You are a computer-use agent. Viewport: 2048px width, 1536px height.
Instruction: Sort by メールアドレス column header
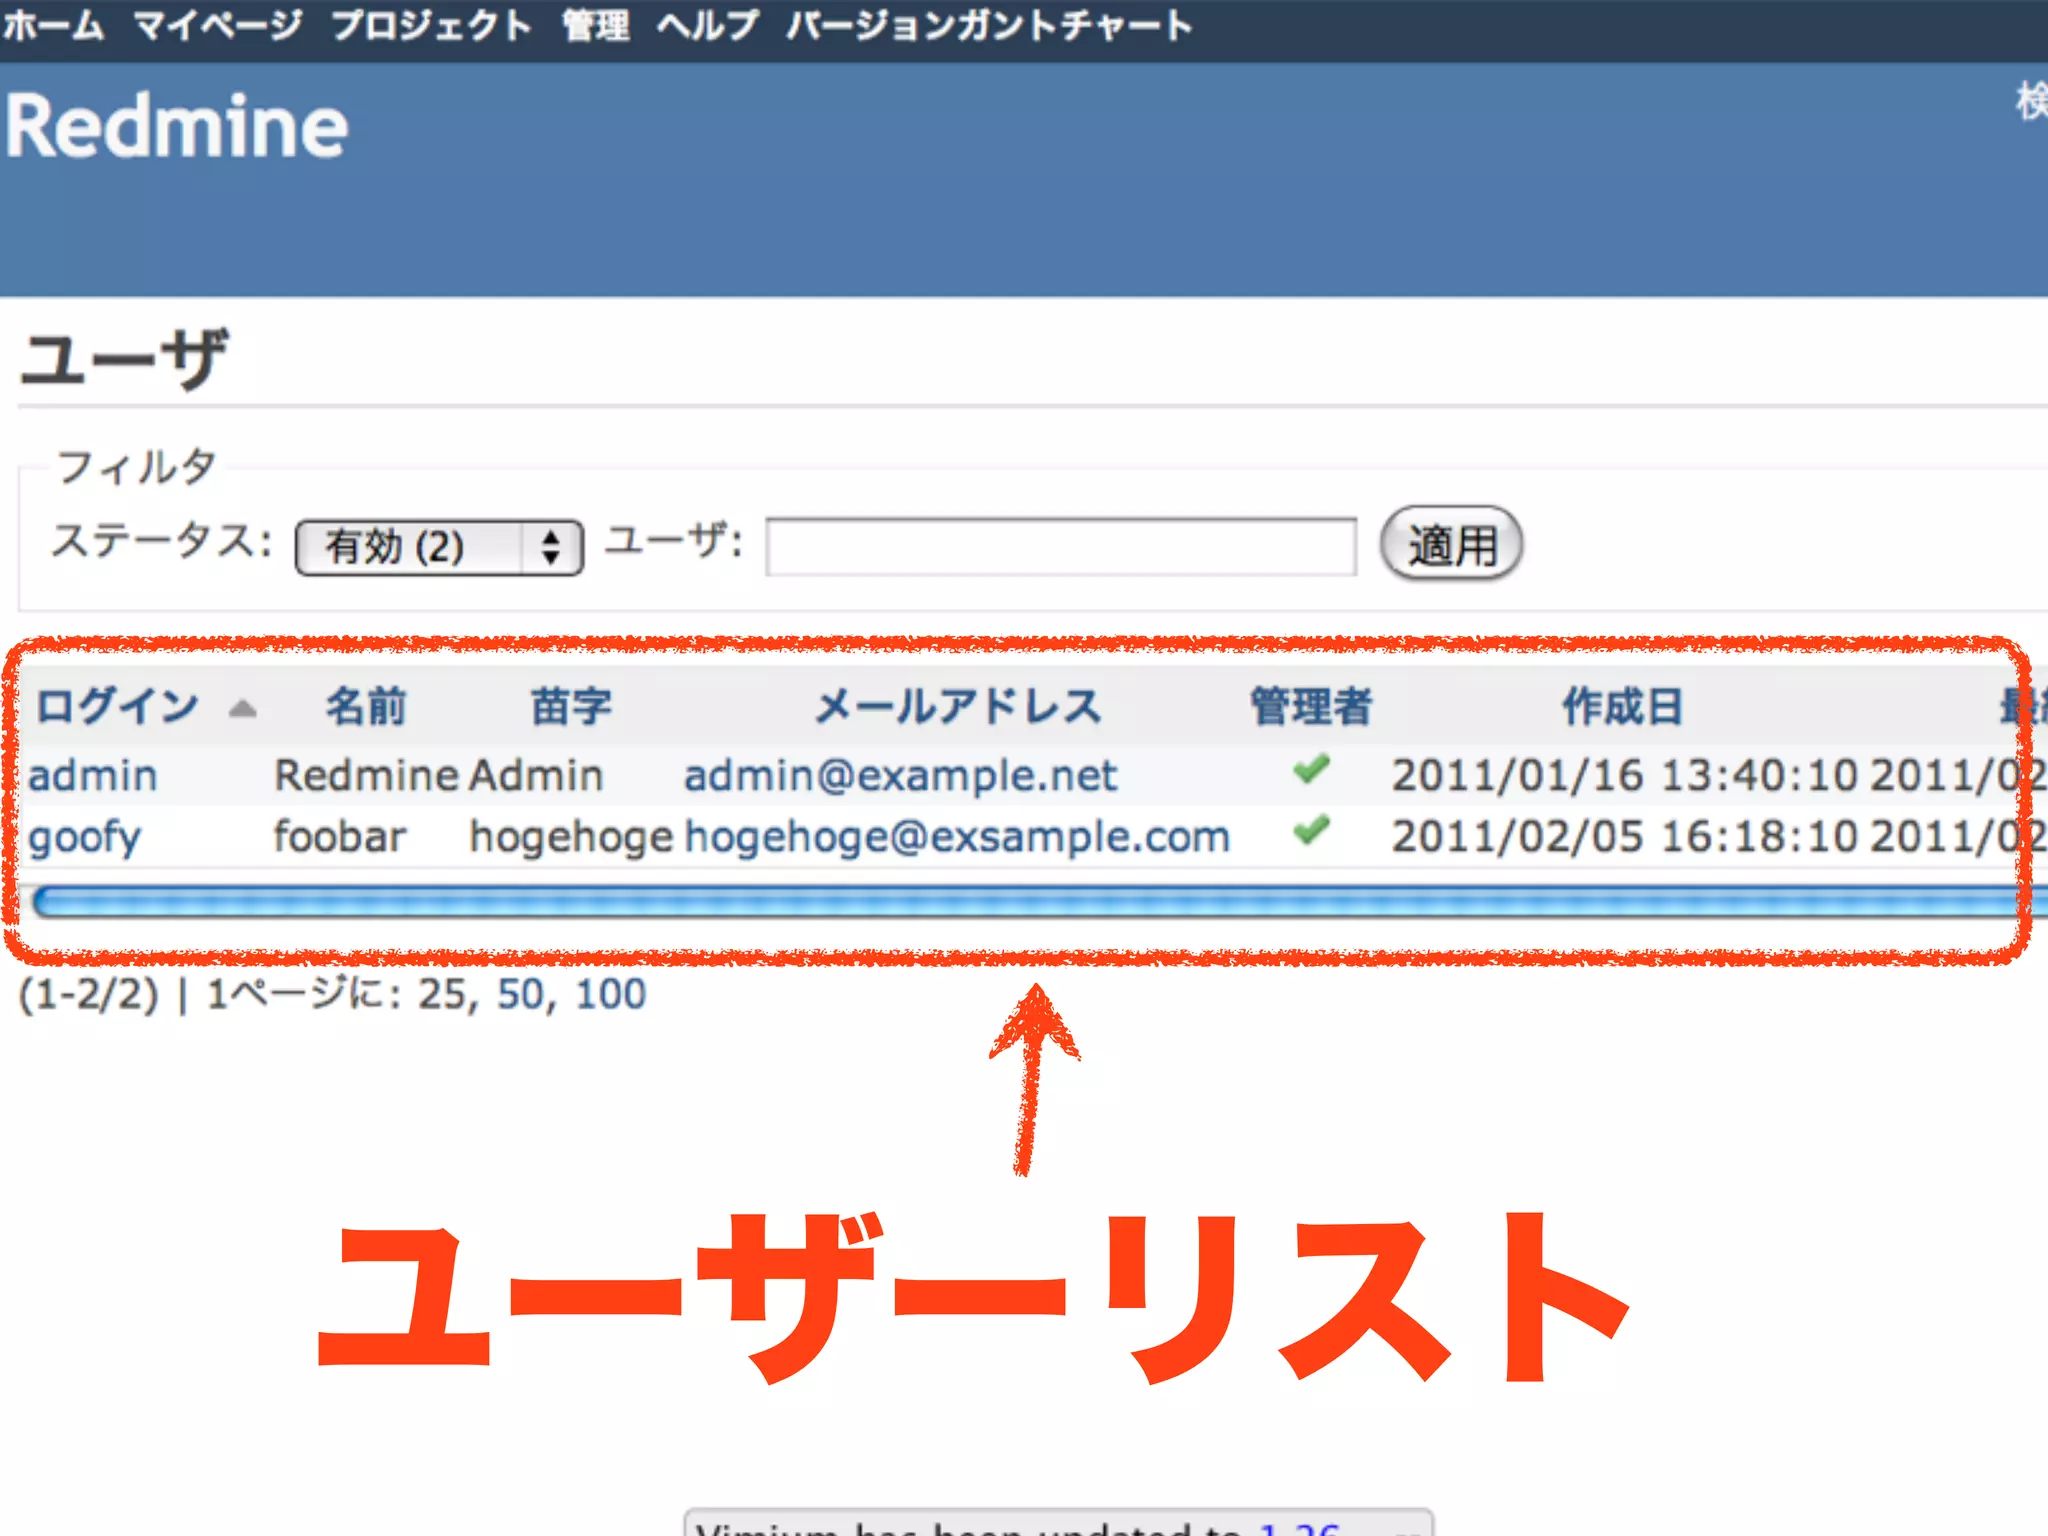point(958,706)
